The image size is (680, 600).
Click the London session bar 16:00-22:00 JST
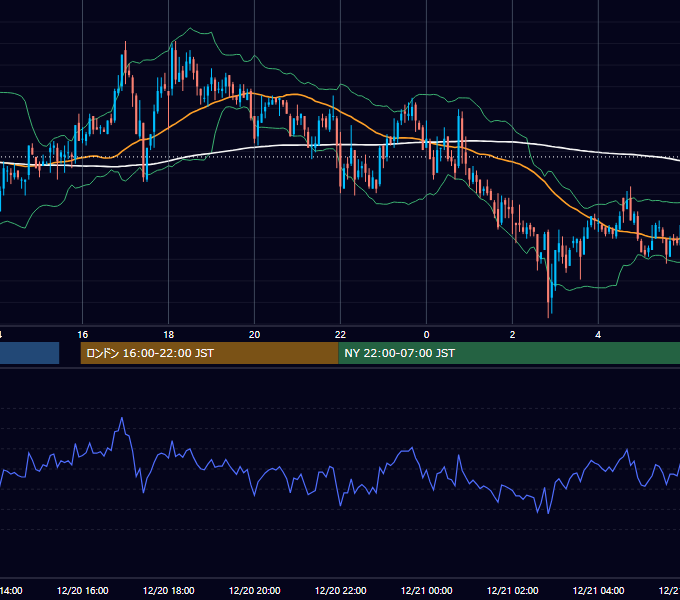tap(209, 353)
